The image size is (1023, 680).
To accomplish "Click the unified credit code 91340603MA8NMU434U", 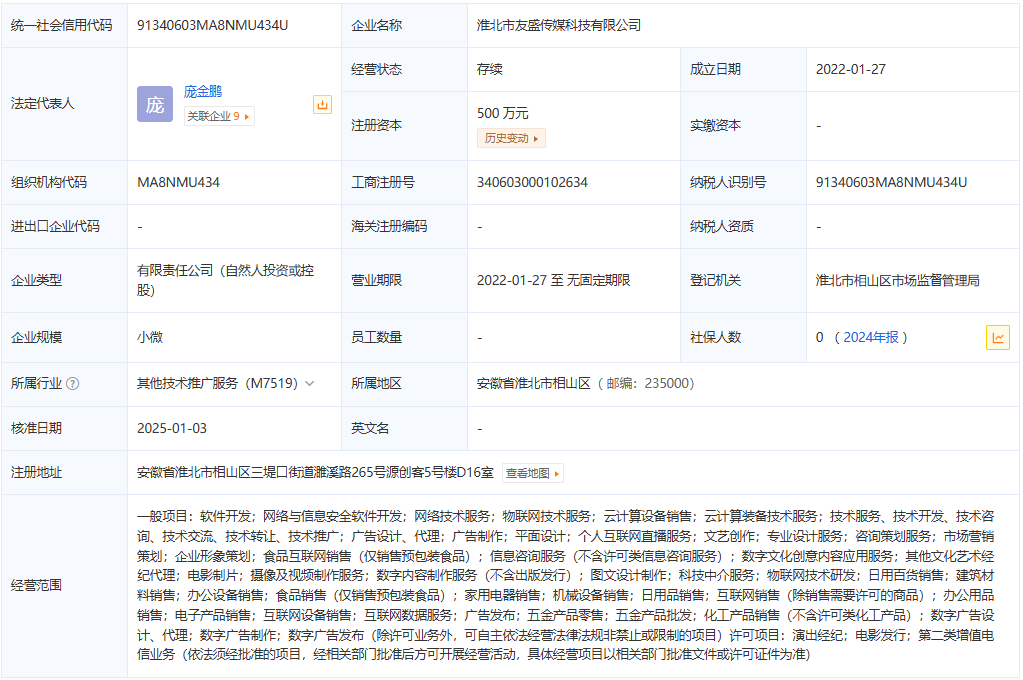I will pyautogui.click(x=212, y=25).
